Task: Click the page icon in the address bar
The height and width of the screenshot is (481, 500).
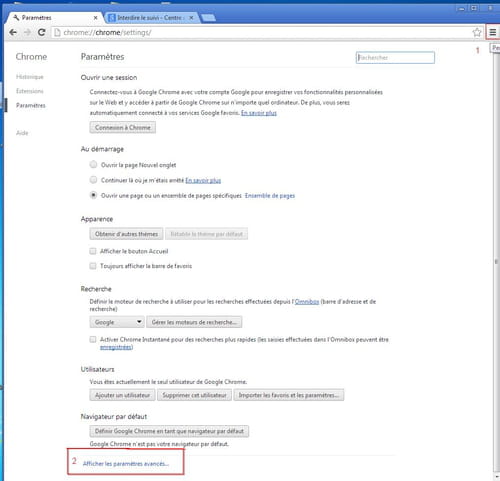Action: (x=57, y=32)
